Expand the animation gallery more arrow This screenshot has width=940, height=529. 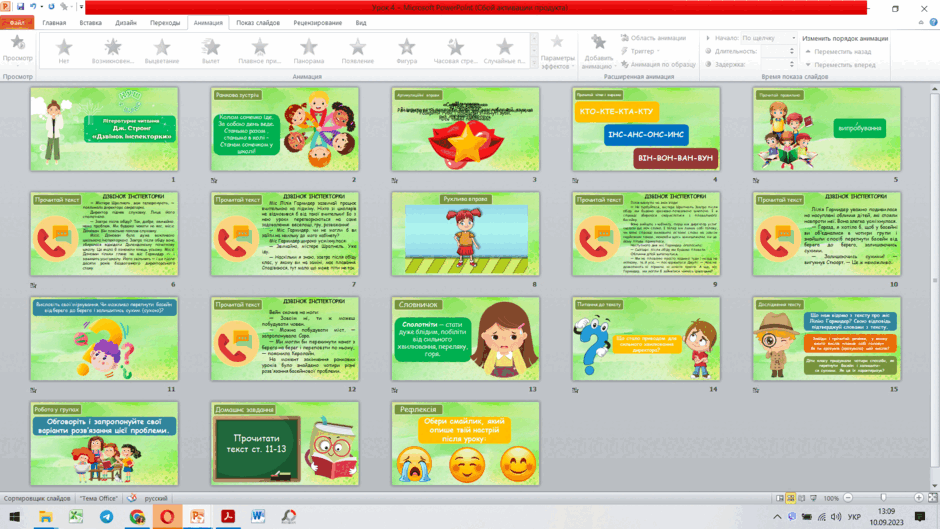pyautogui.click(x=534, y=64)
